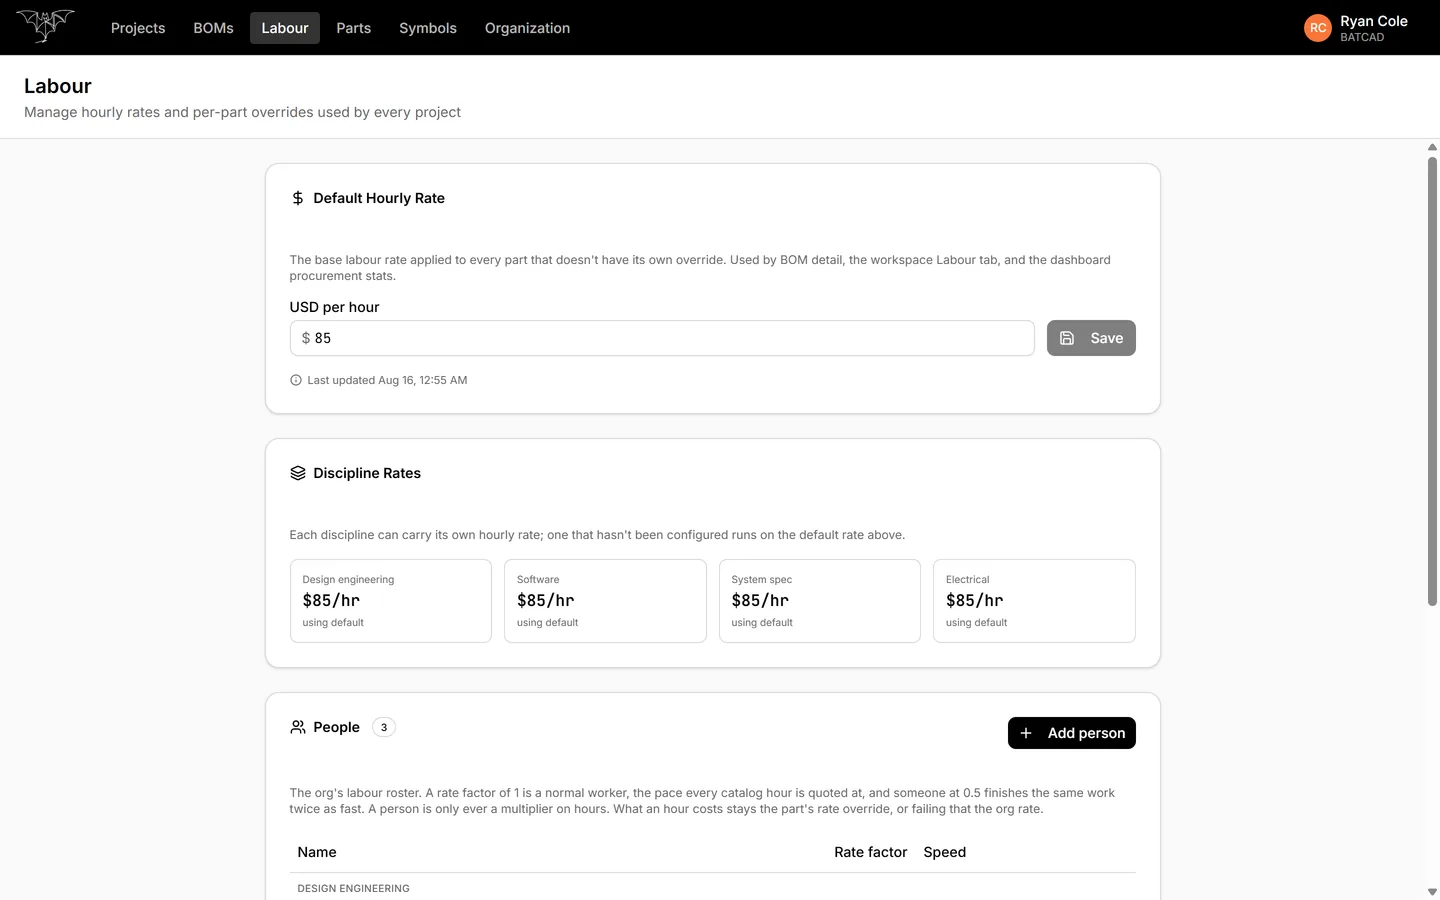Image resolution: width=1440 pixels, height=900 pixels.
Task: Click the dollar icon beside Default Hourly Rate
Action: coord(297,198)
